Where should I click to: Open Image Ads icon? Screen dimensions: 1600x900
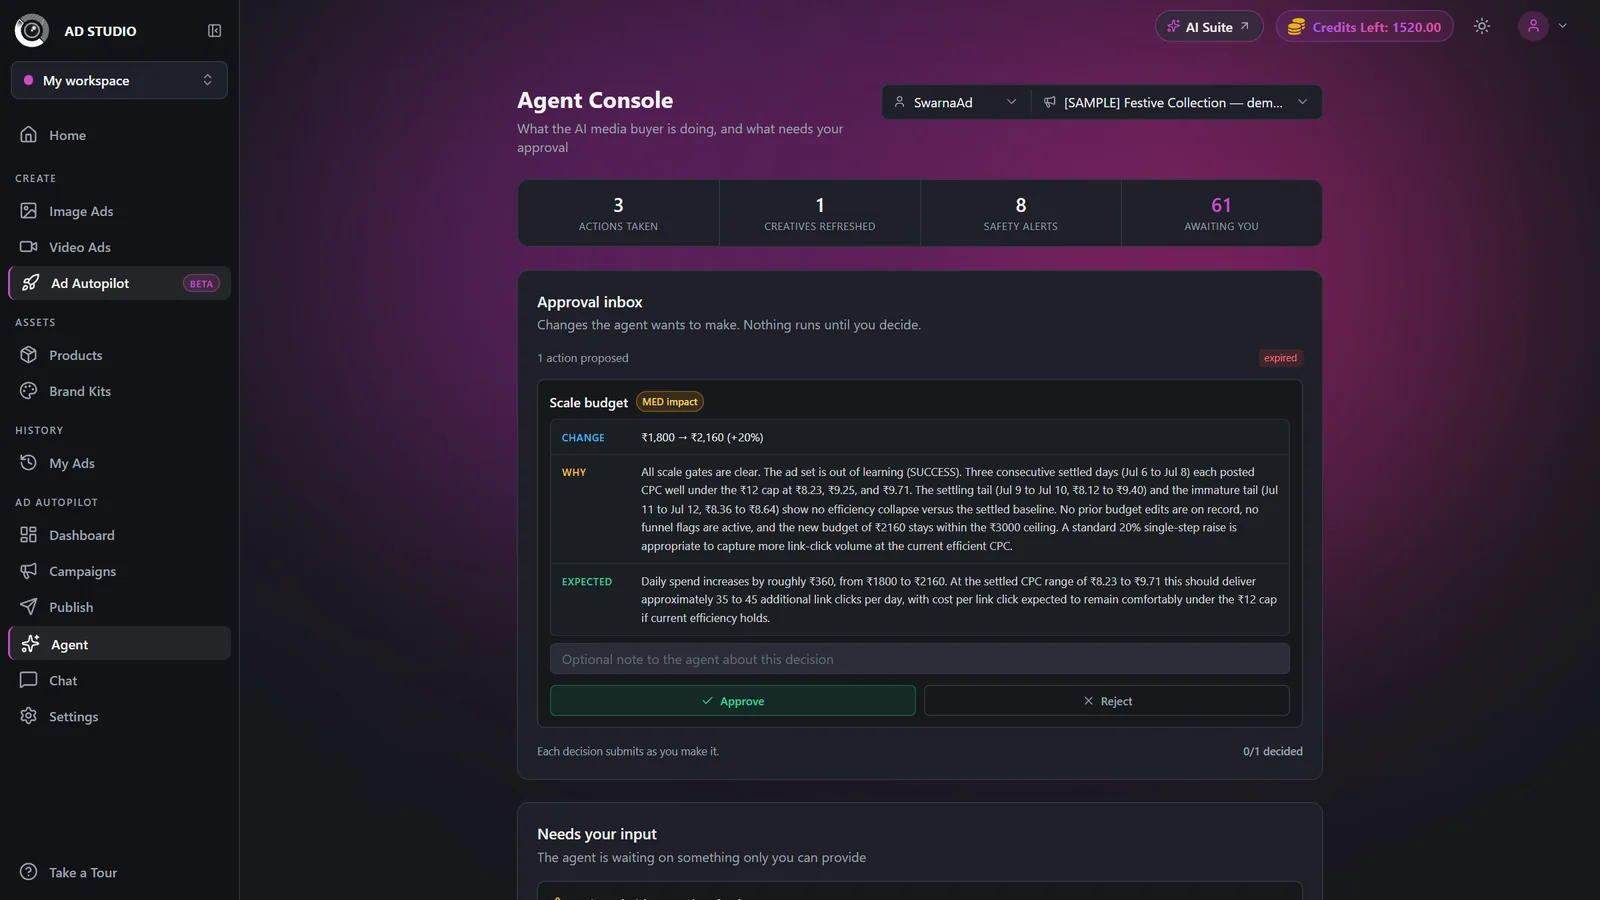(29, 211)
